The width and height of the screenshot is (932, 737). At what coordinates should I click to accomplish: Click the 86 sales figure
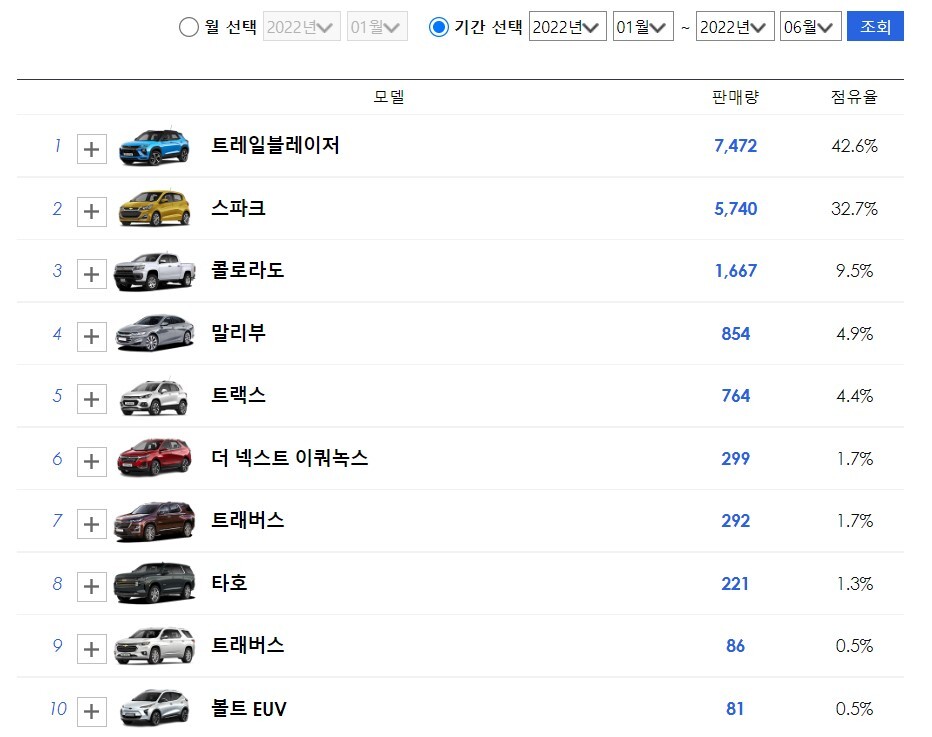pyautogui.click(x=735, y=646)
